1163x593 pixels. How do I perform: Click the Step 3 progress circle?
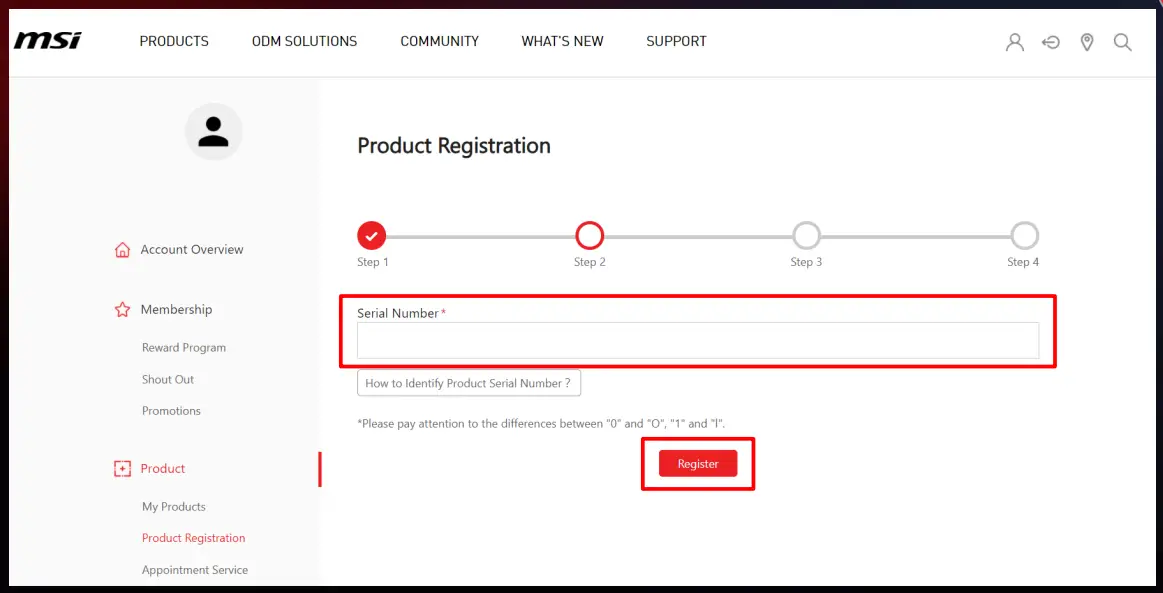coord(806,236)
